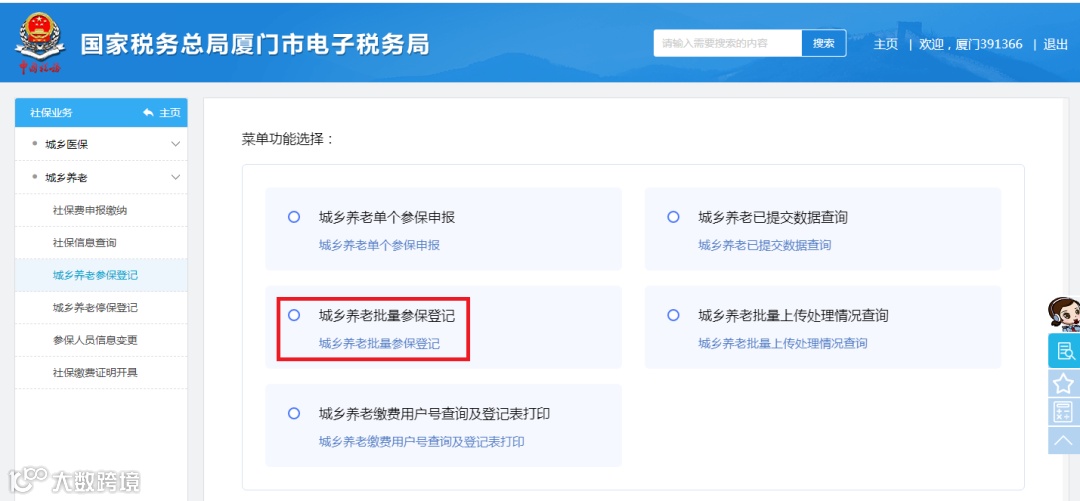Click 主页 link in top header
1080x501 pixels.
886,44
